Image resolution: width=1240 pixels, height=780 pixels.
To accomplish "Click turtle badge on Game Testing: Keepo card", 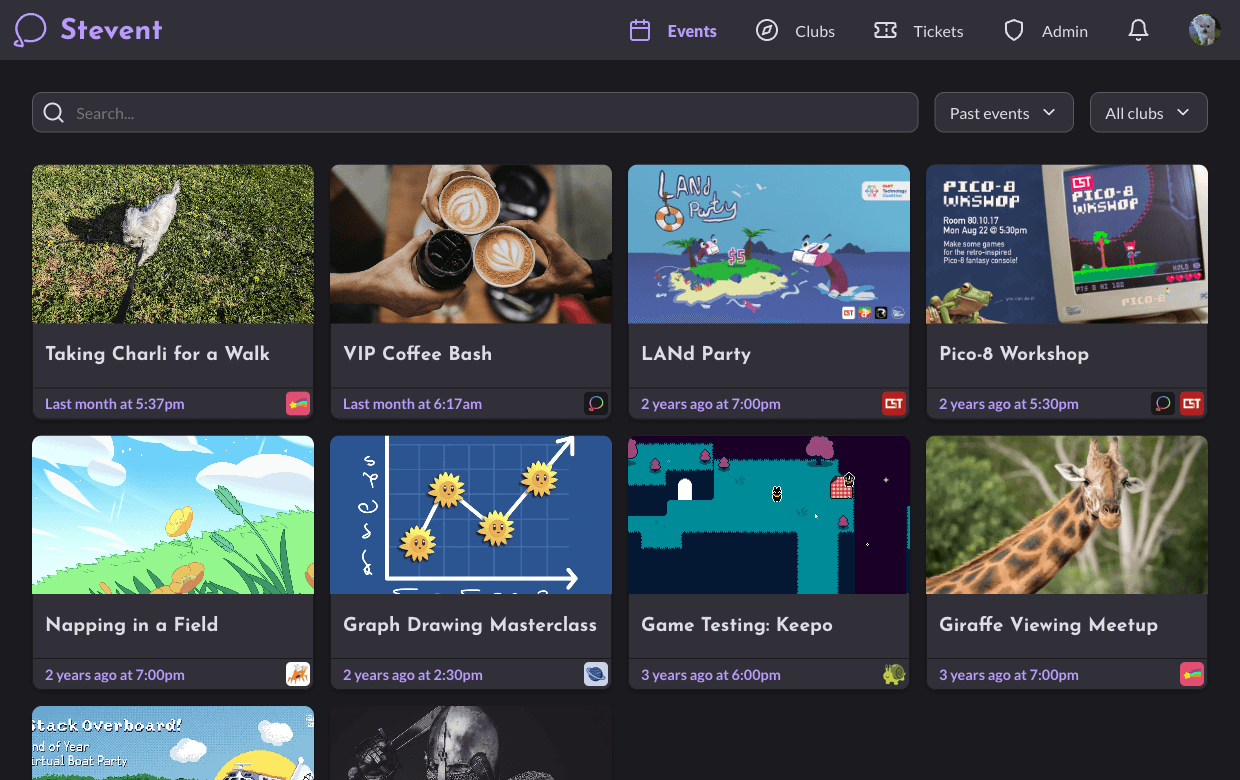I will pyautogui.click(x=894, y=674).
